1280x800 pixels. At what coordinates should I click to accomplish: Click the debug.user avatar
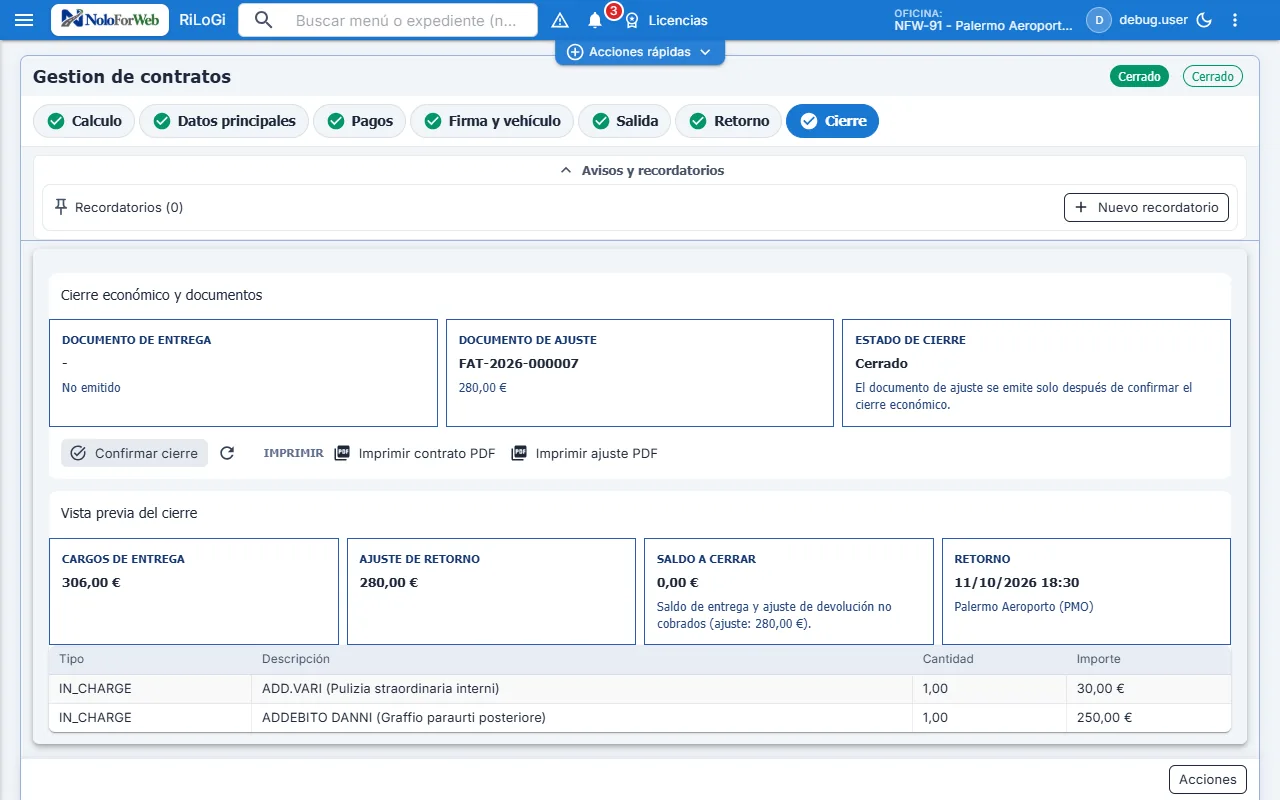coord(1099,20)
